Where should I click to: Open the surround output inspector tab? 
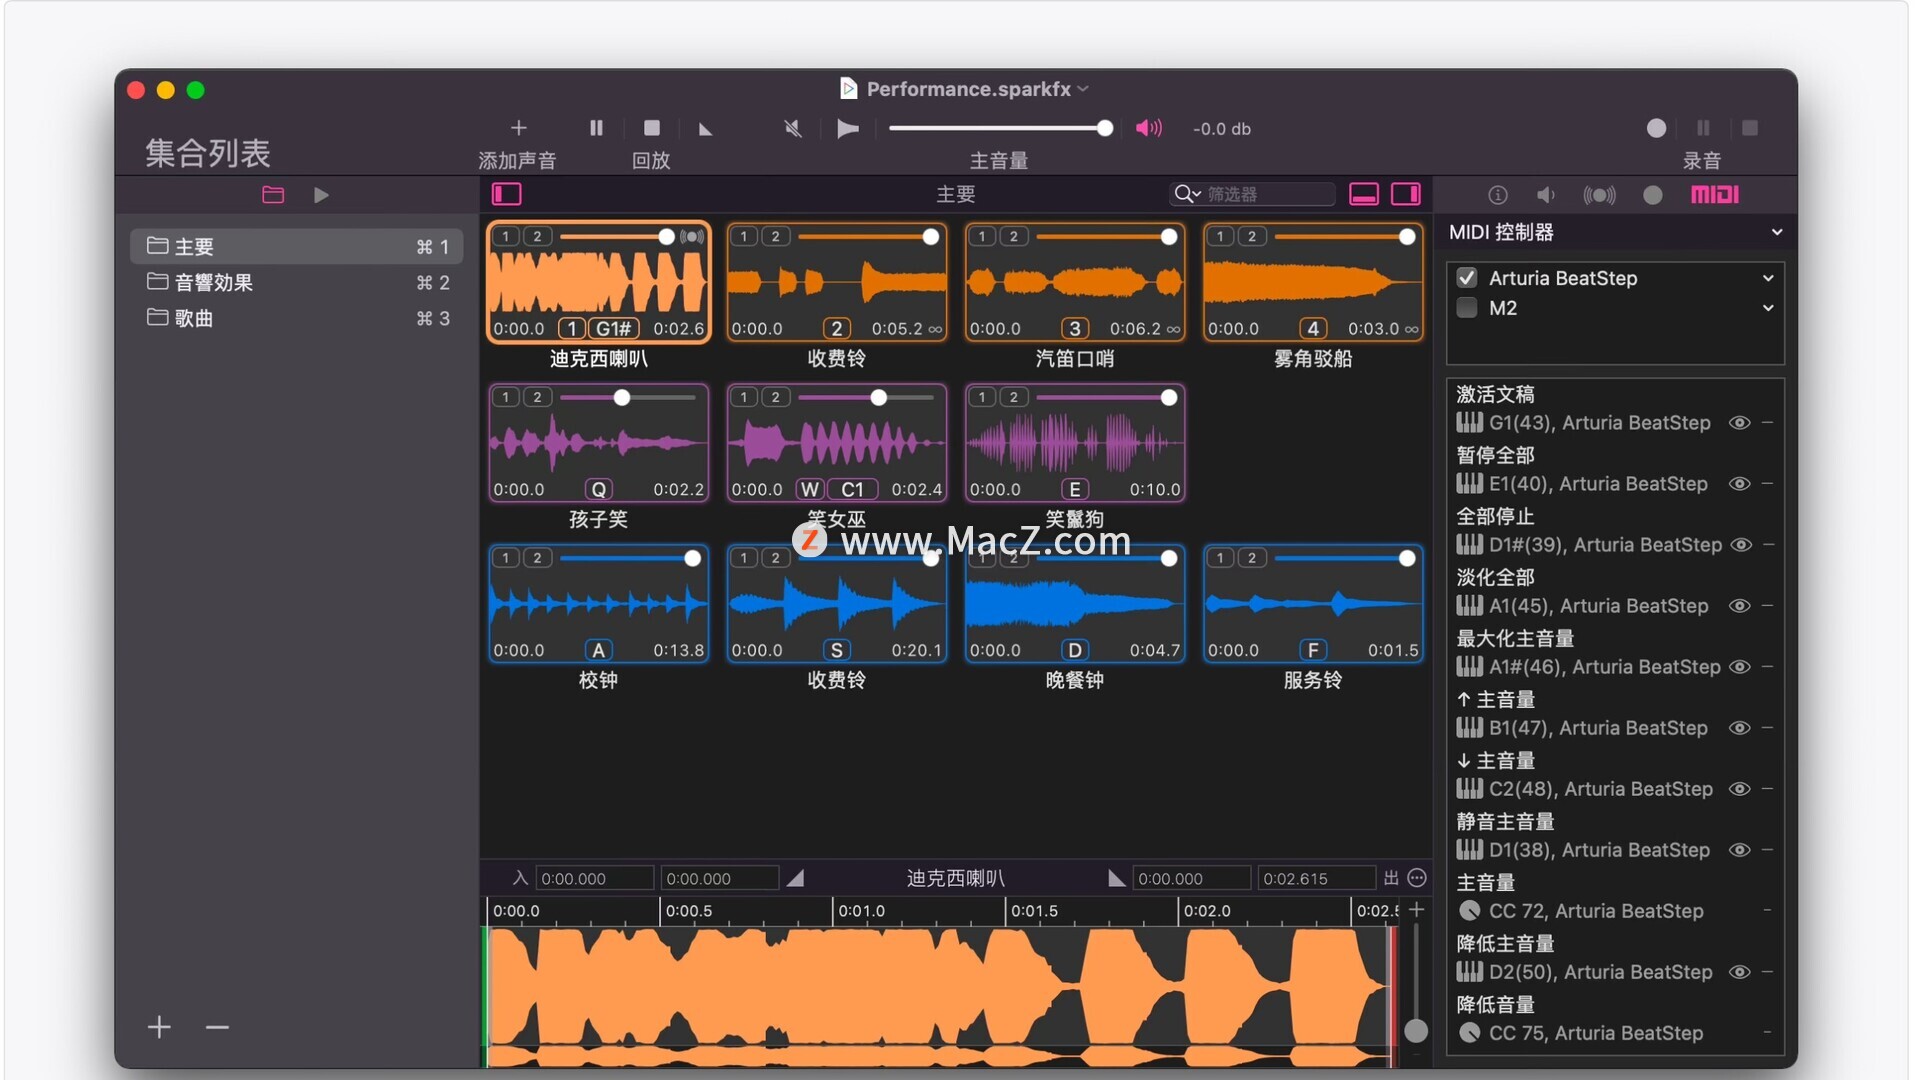(1599, 195)
